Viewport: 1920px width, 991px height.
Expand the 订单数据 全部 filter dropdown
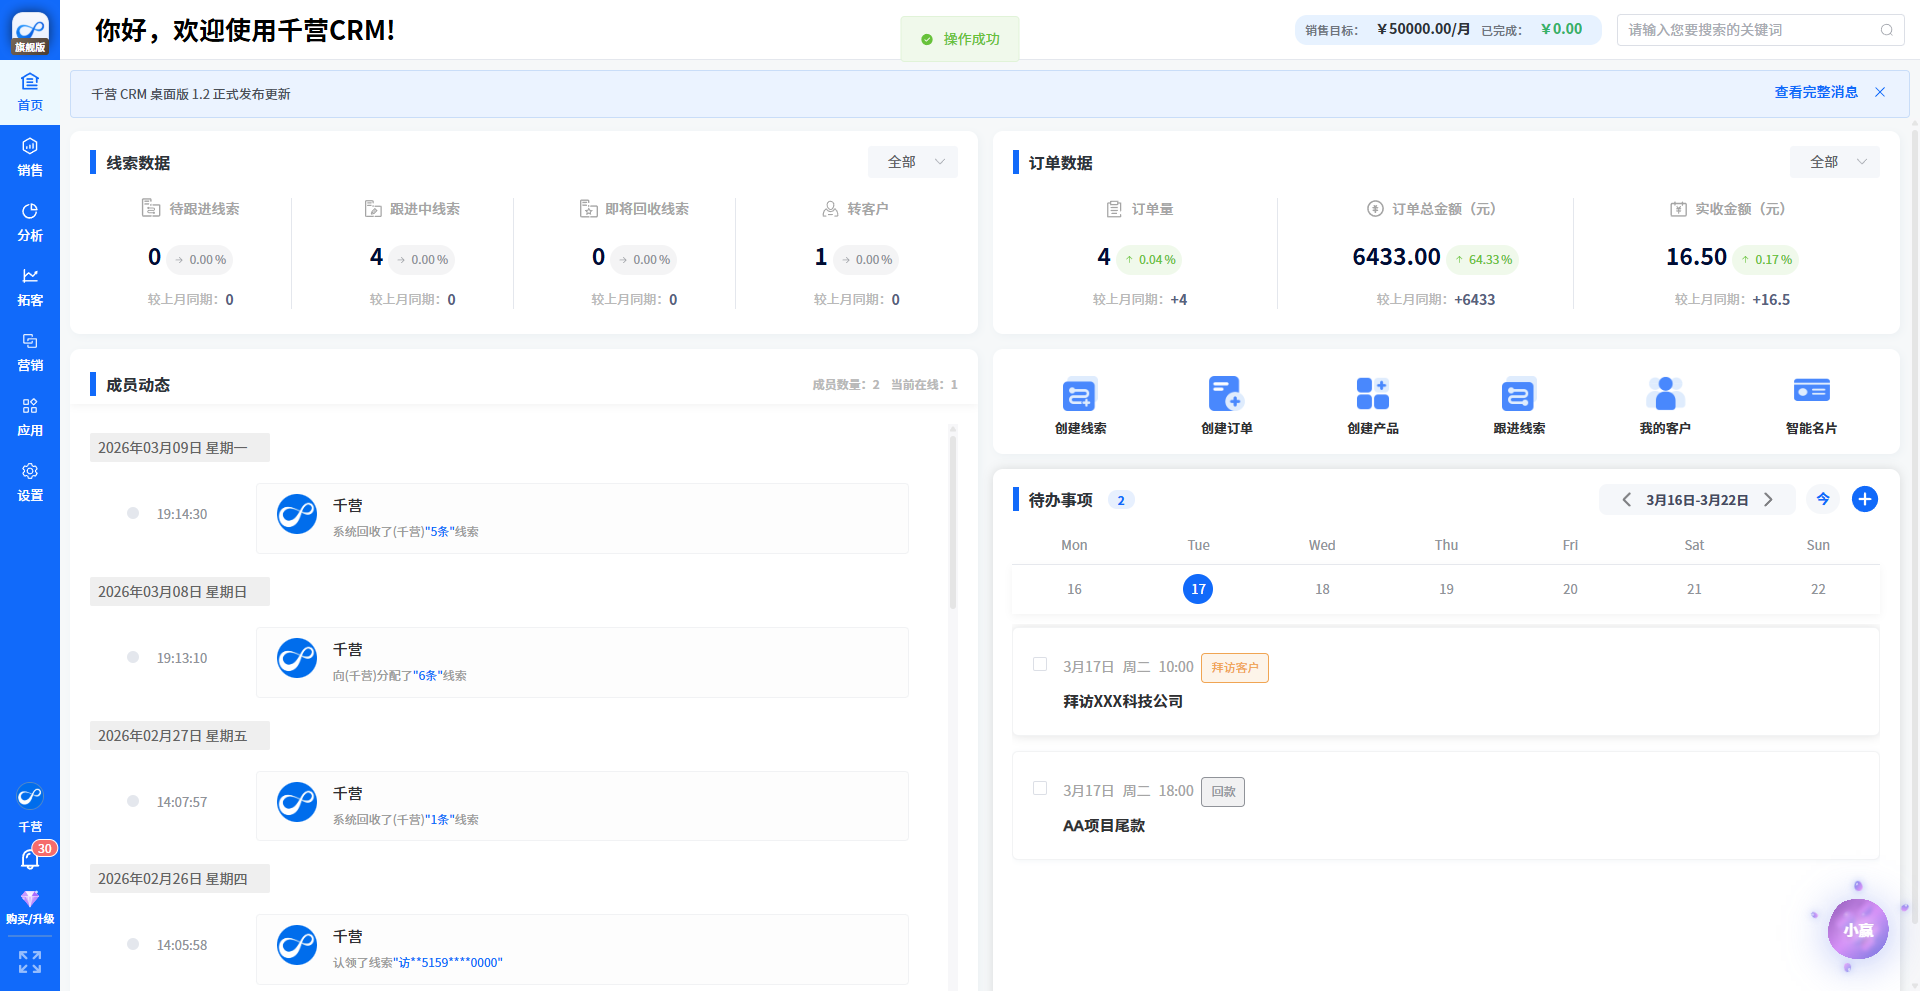(1834, 162)
